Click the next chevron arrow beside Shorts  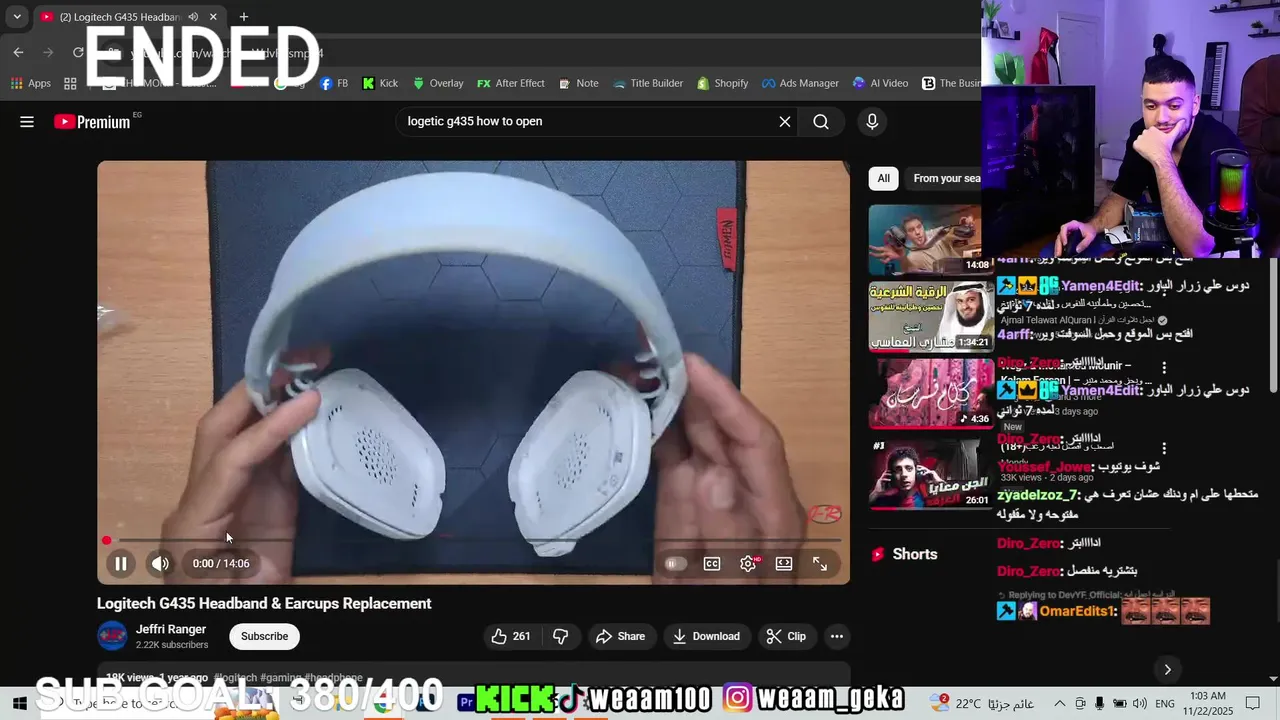point(1167,669)
